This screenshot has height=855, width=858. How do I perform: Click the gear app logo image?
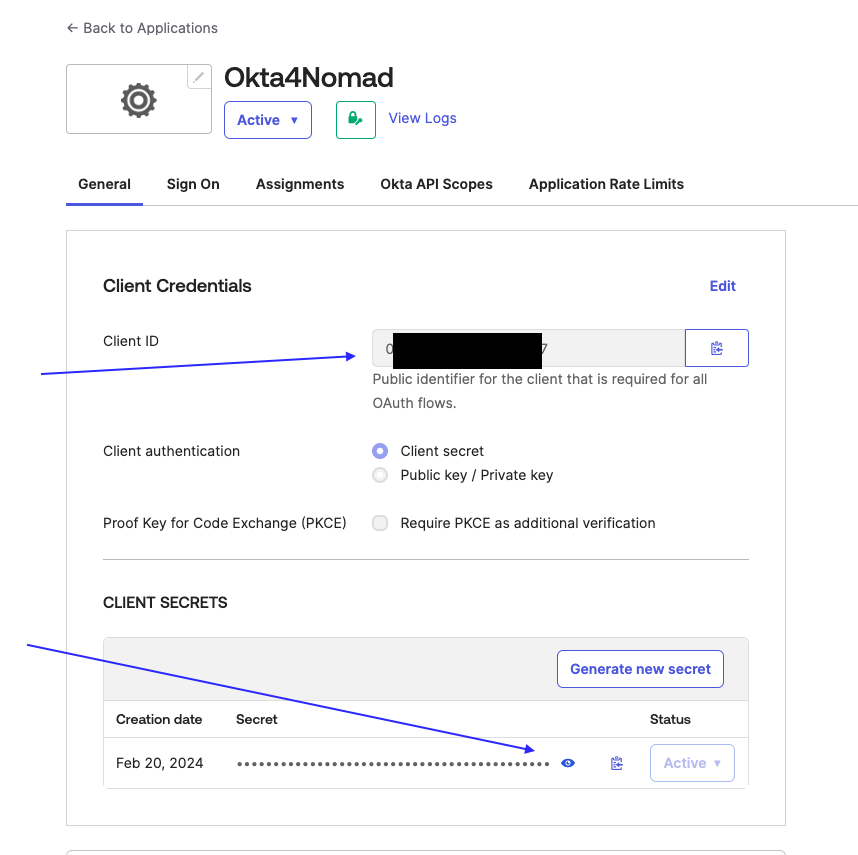tap(138, 100)
